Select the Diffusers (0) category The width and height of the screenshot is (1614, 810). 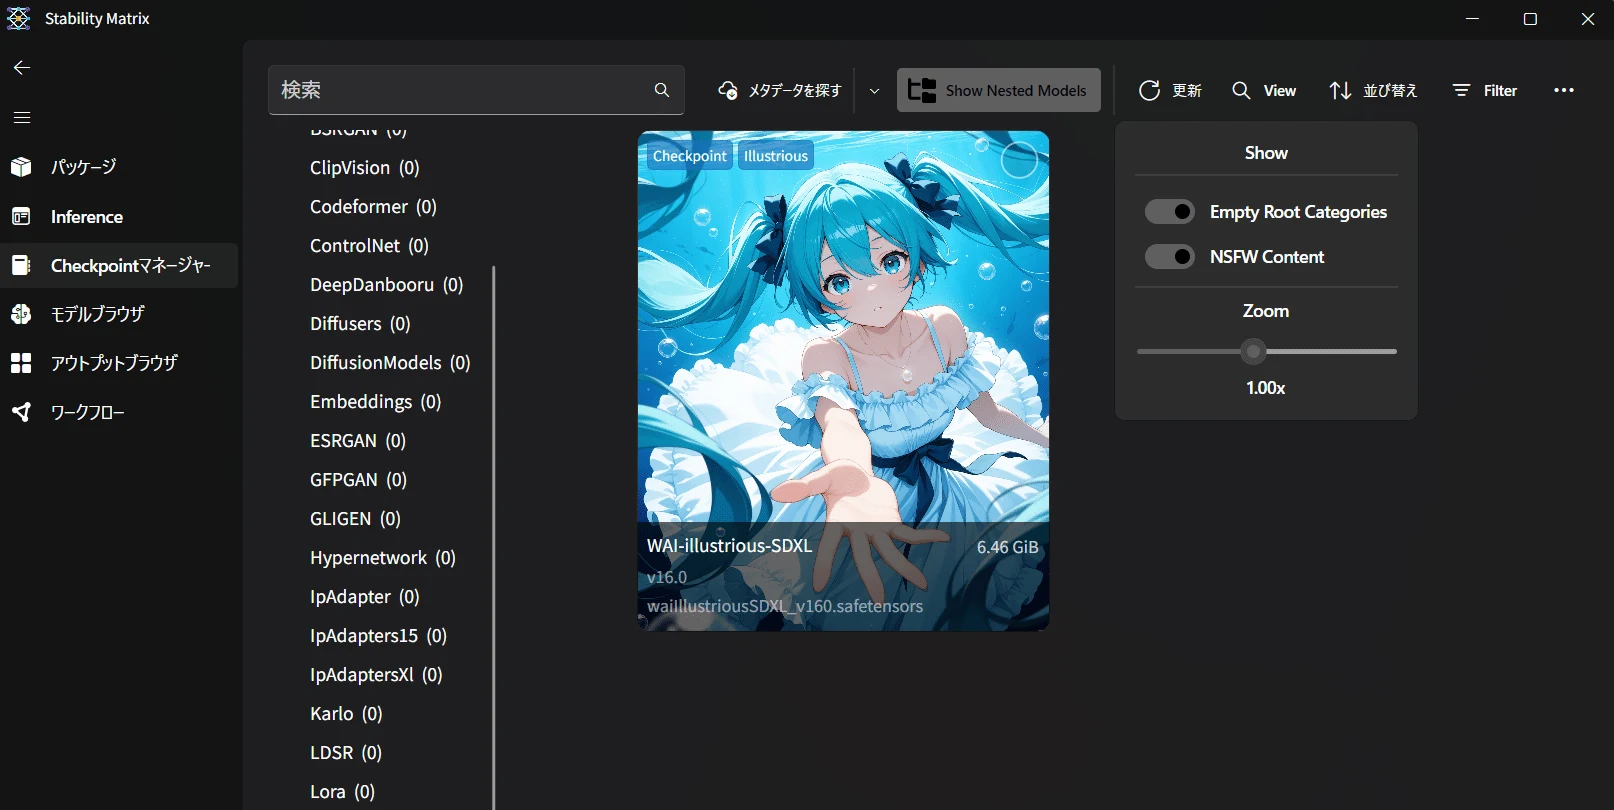coord(360,323)
